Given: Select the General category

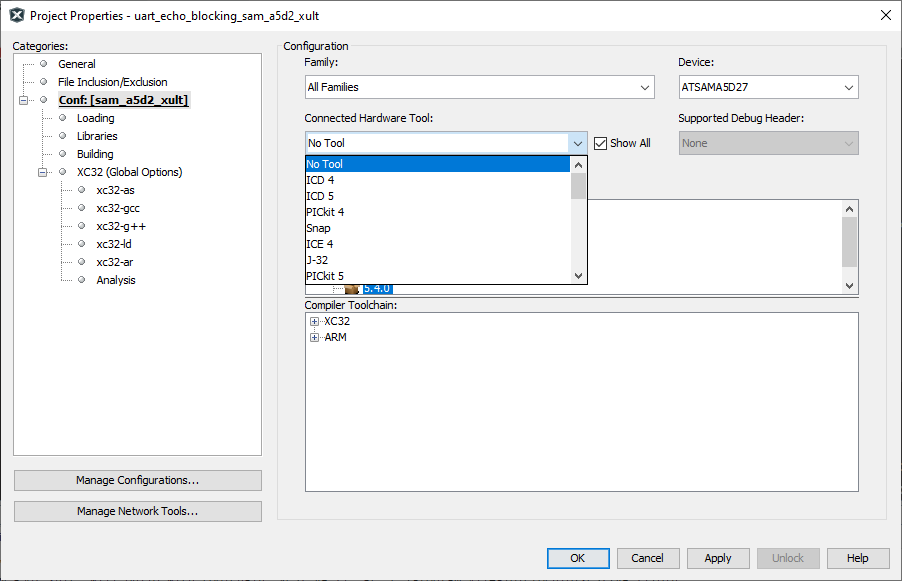Looking at the screenshot, I should (77, 64).
